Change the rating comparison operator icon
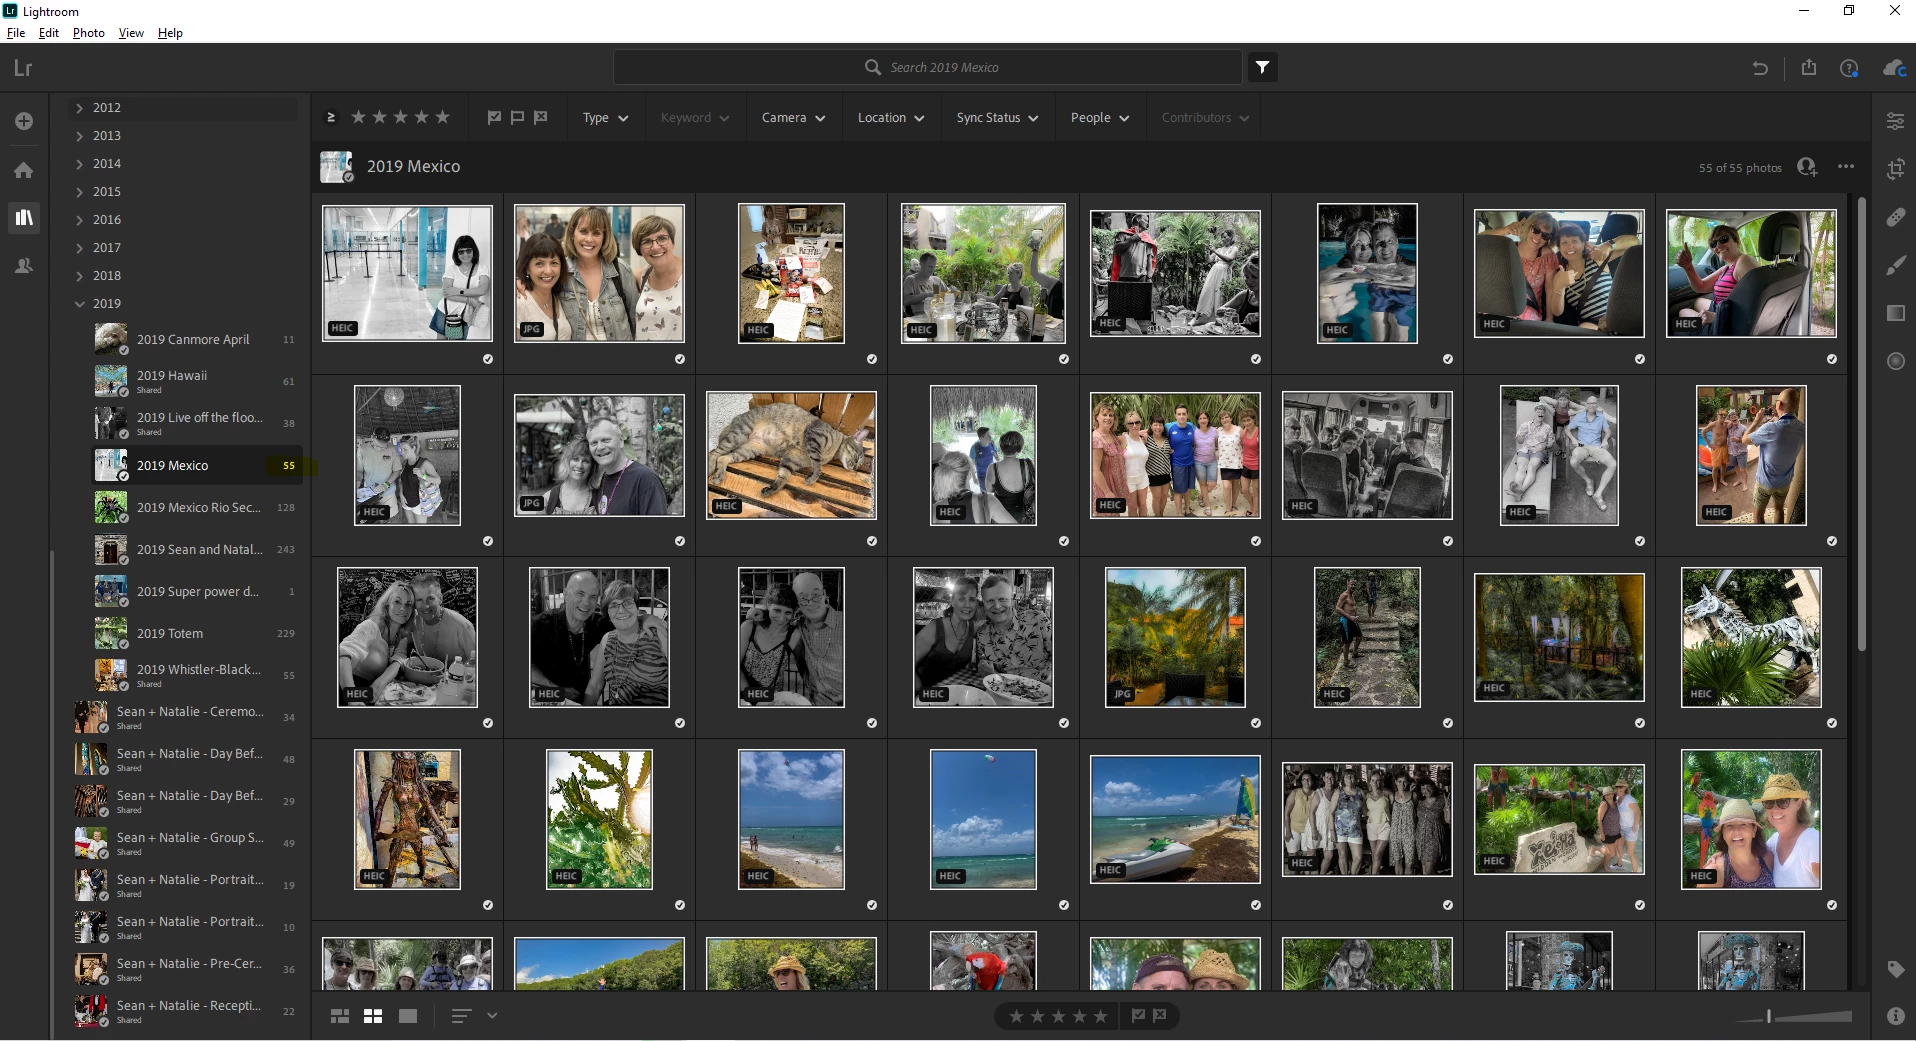 coord(331,117)
